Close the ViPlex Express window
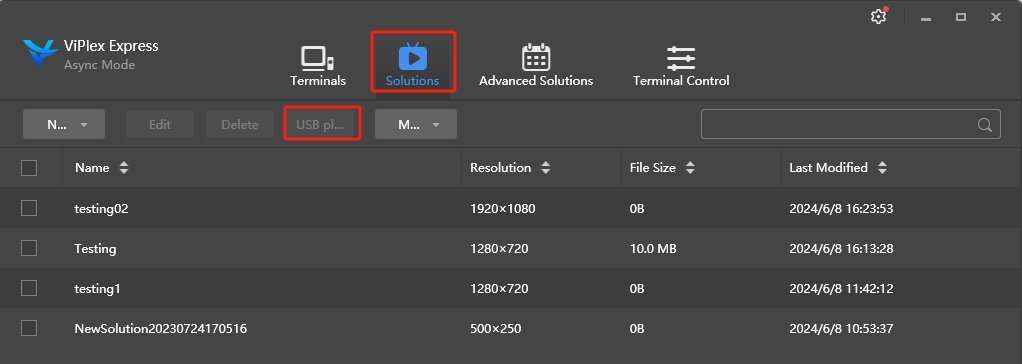This screenshot has height=364, width=1022. (x=996, y=17)
